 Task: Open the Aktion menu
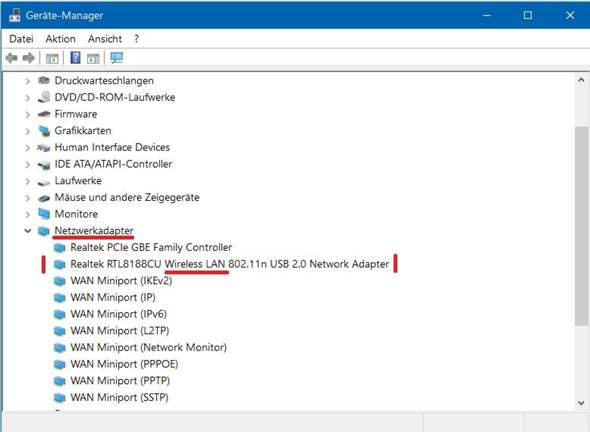[x=61, y=39]
